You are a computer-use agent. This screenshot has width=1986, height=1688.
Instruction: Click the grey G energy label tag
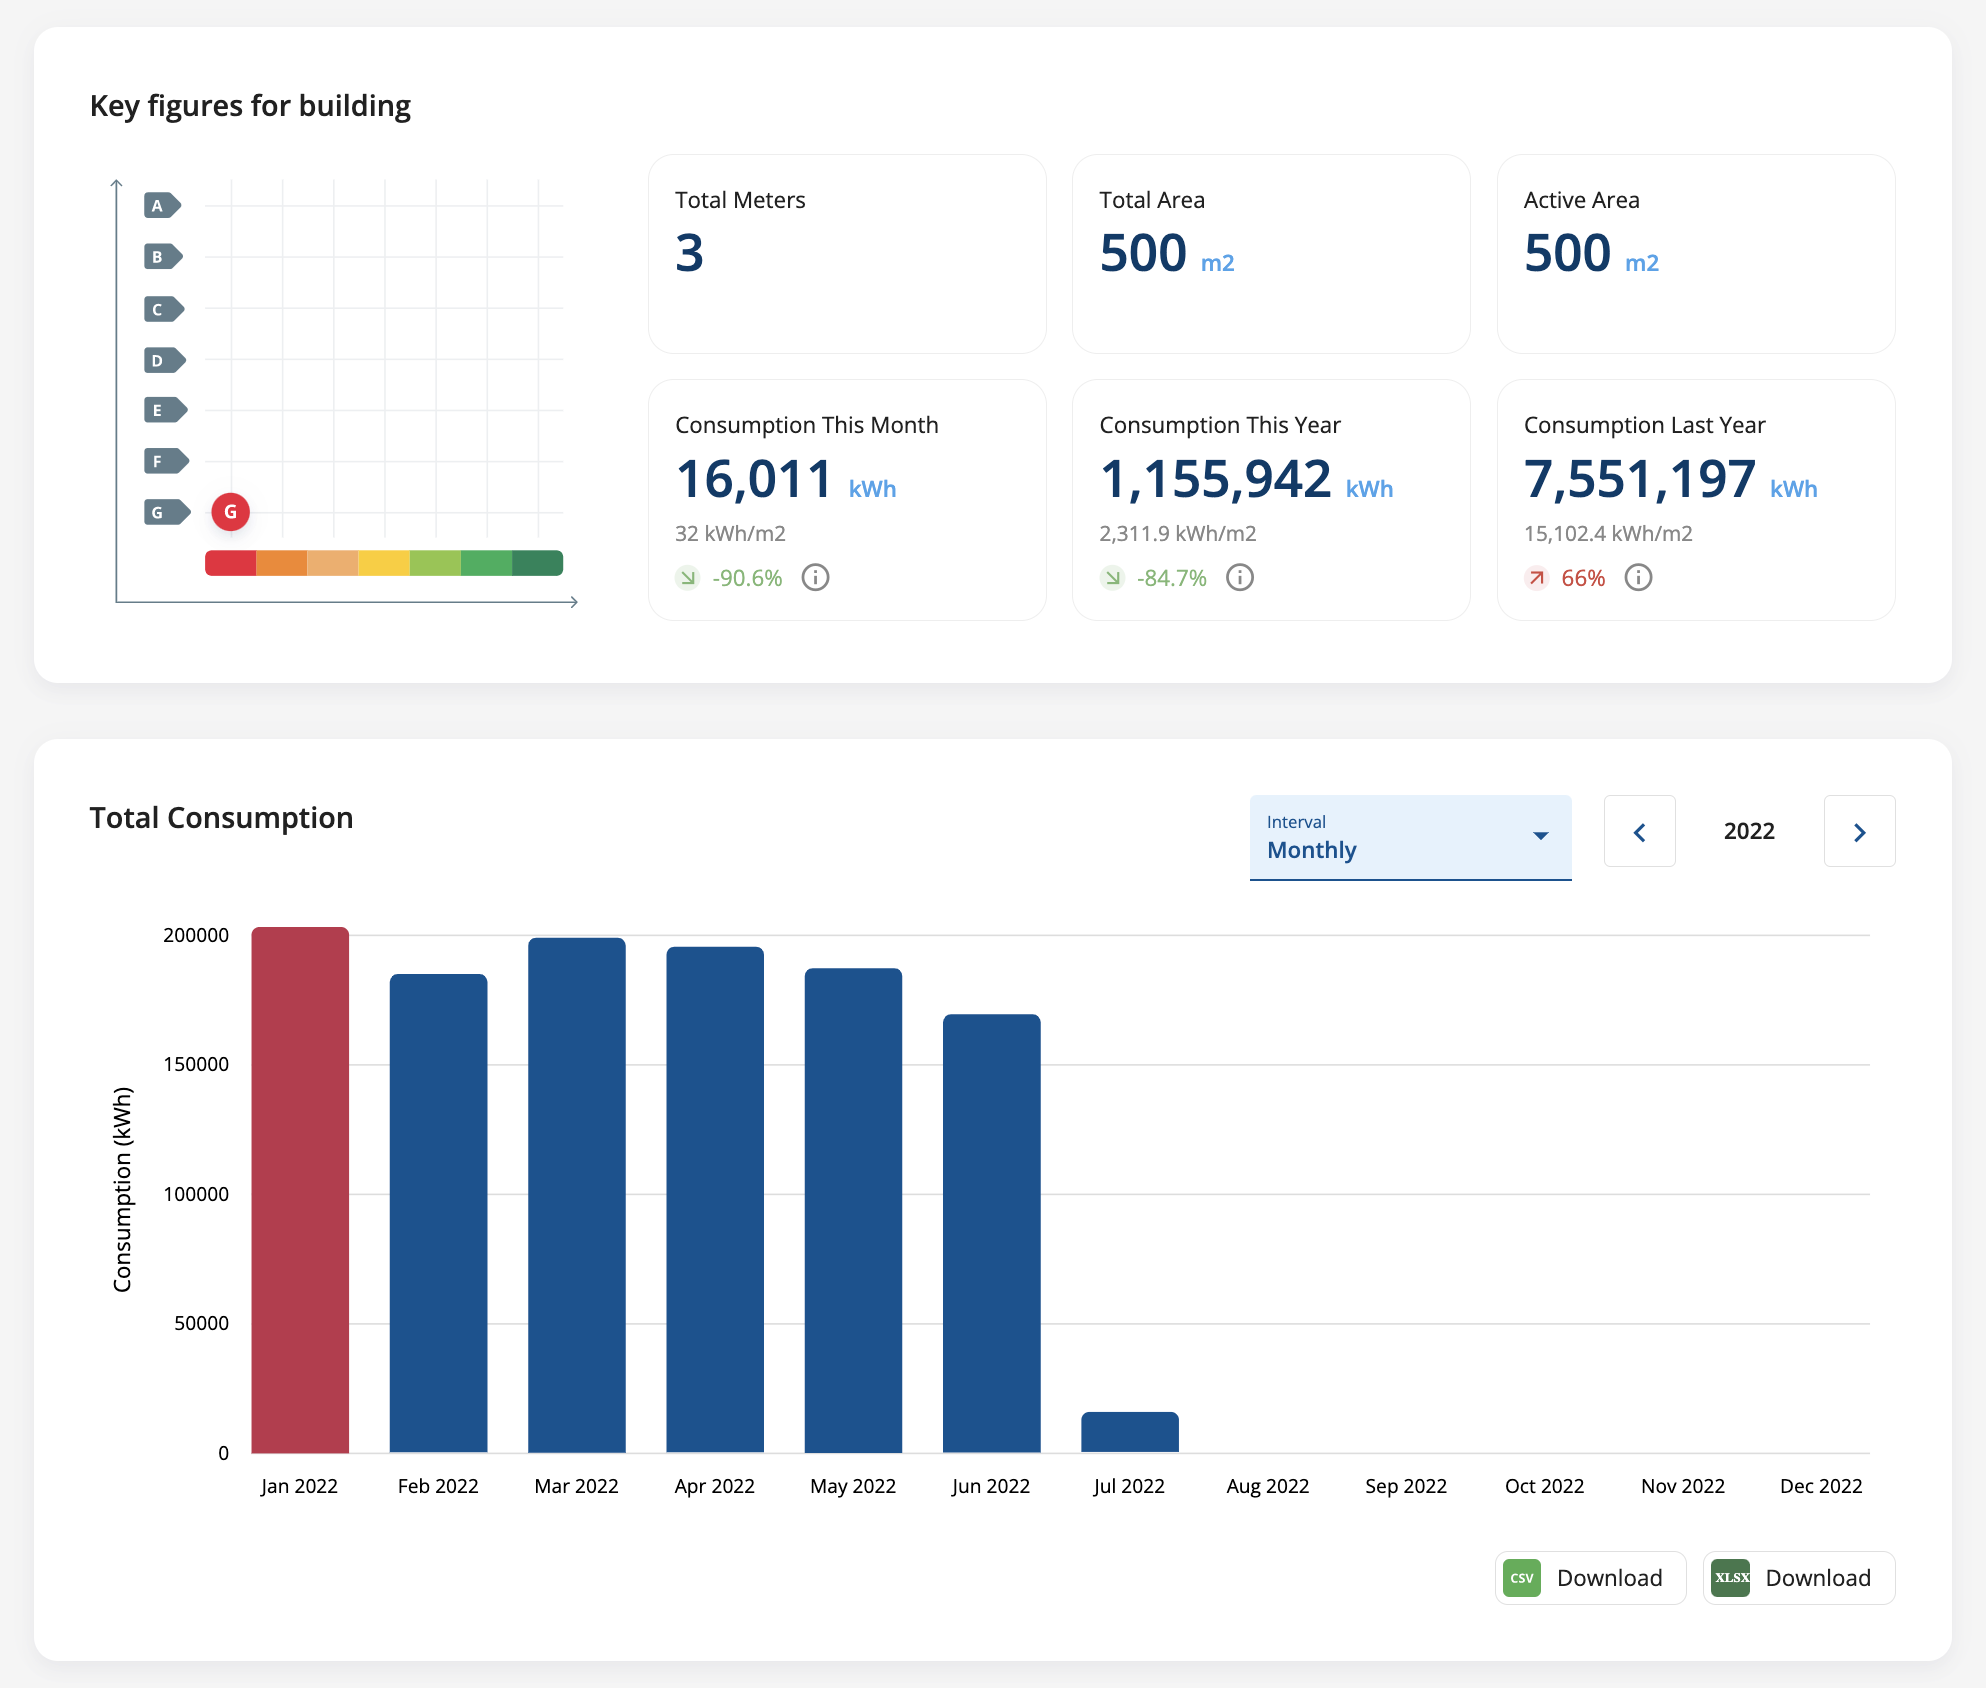(167, 512)
